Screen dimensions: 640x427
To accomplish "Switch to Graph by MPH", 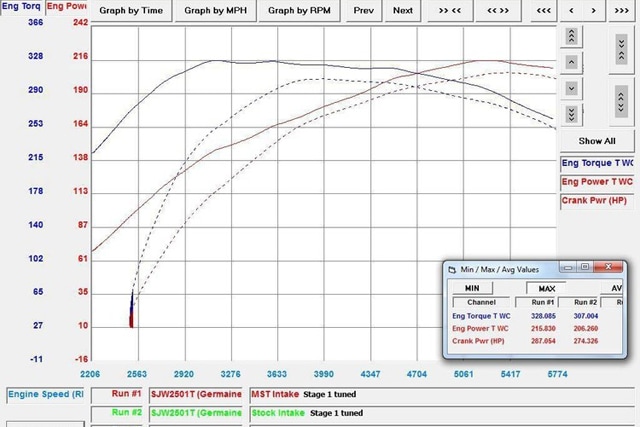I will coord(216,10).
